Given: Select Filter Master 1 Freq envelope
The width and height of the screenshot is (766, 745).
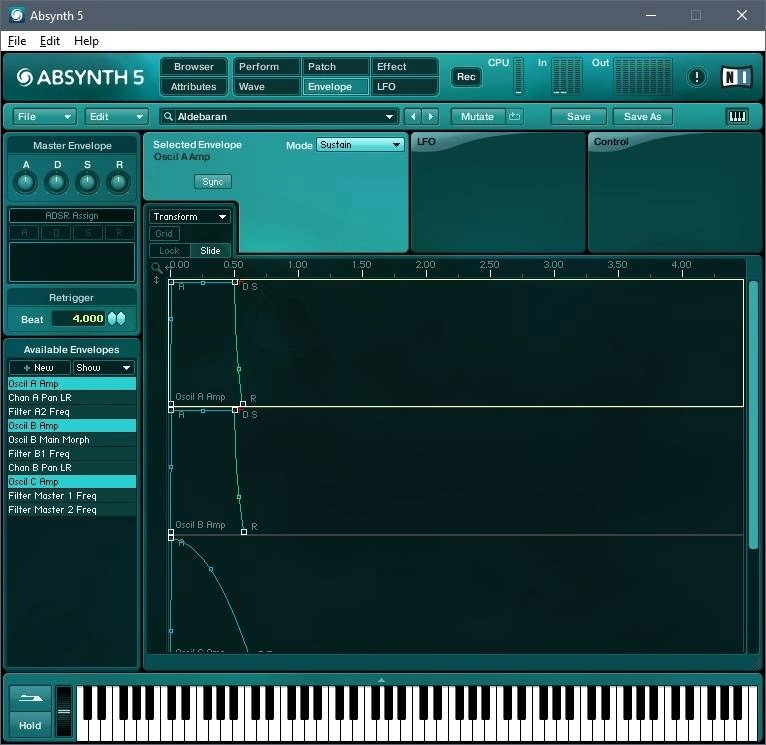Looking at the screenshot, I should (x=72, y=496).
